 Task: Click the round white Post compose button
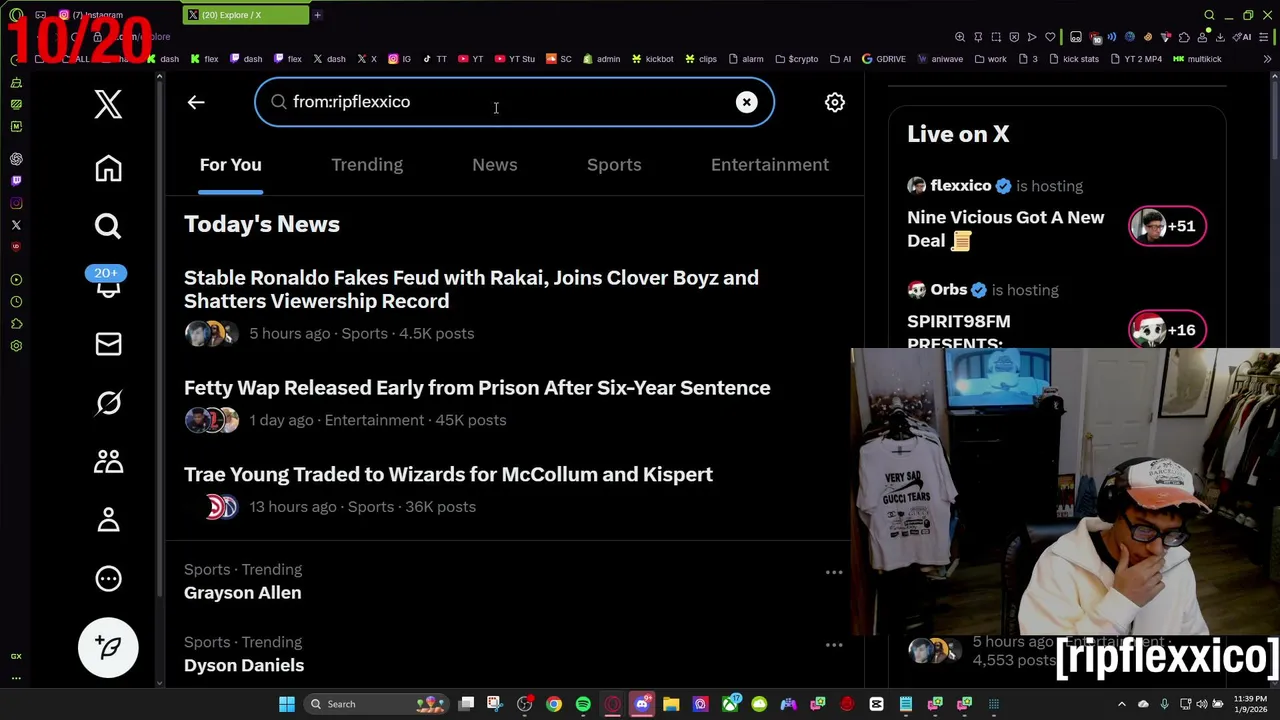click(108, 648)
